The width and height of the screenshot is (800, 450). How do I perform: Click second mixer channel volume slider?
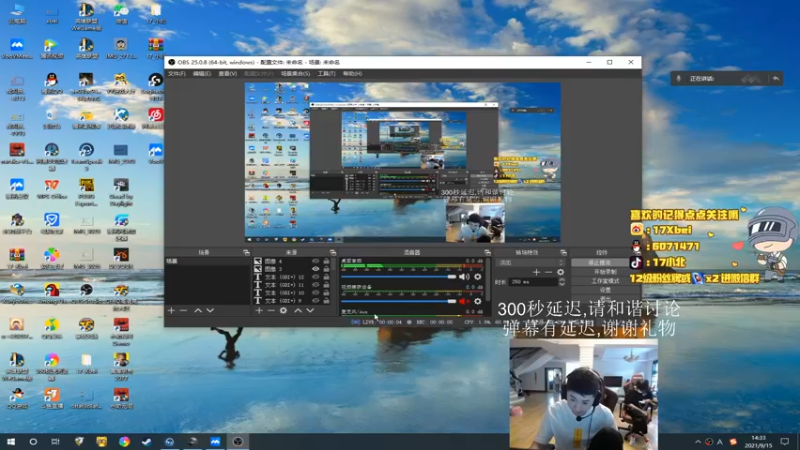pyautogui.click(x=398, y=301)
